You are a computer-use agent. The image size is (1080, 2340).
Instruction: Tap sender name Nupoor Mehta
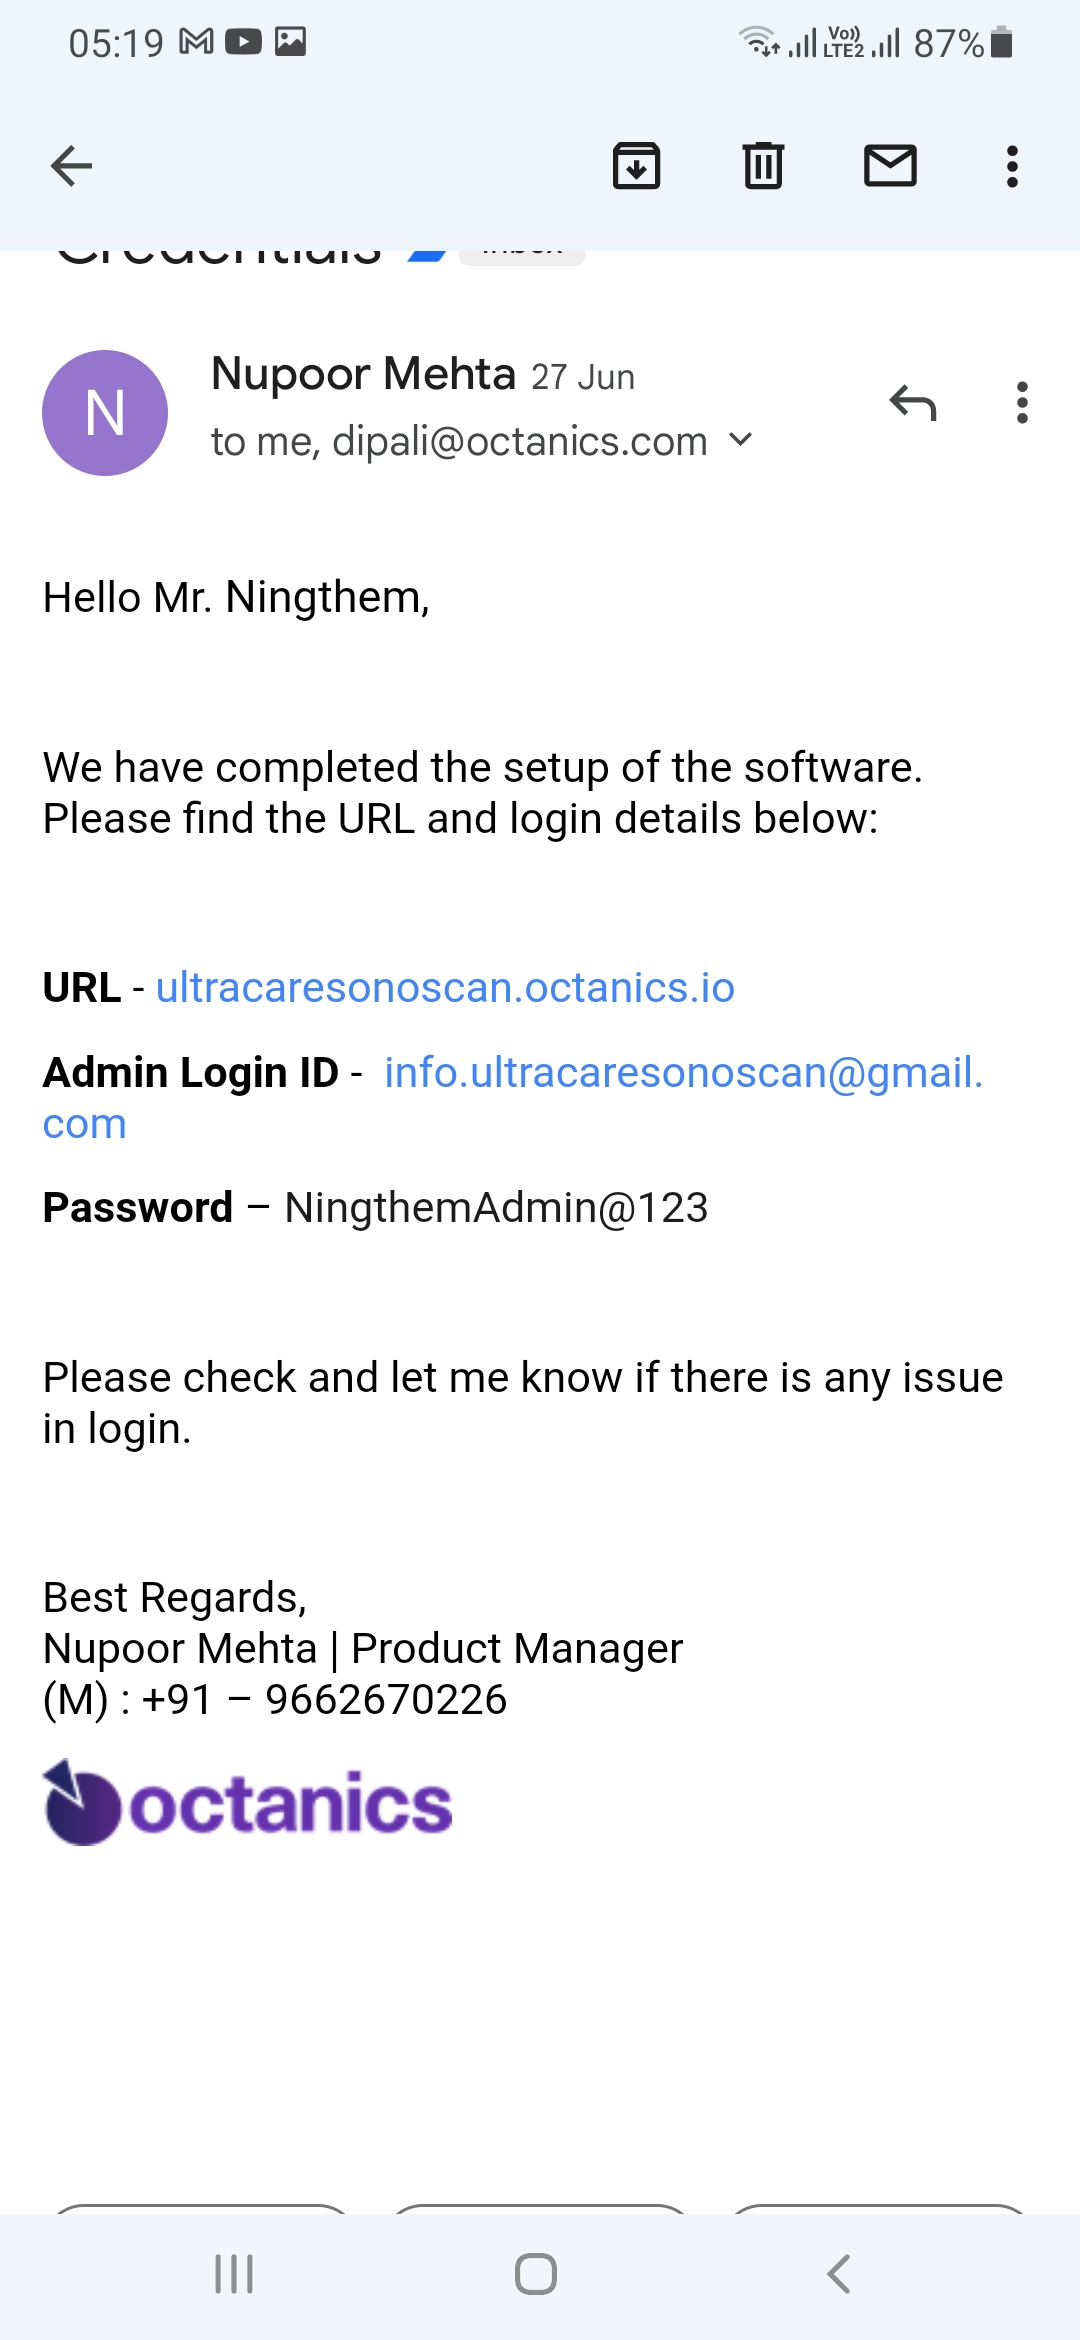(x=363, y=374)
